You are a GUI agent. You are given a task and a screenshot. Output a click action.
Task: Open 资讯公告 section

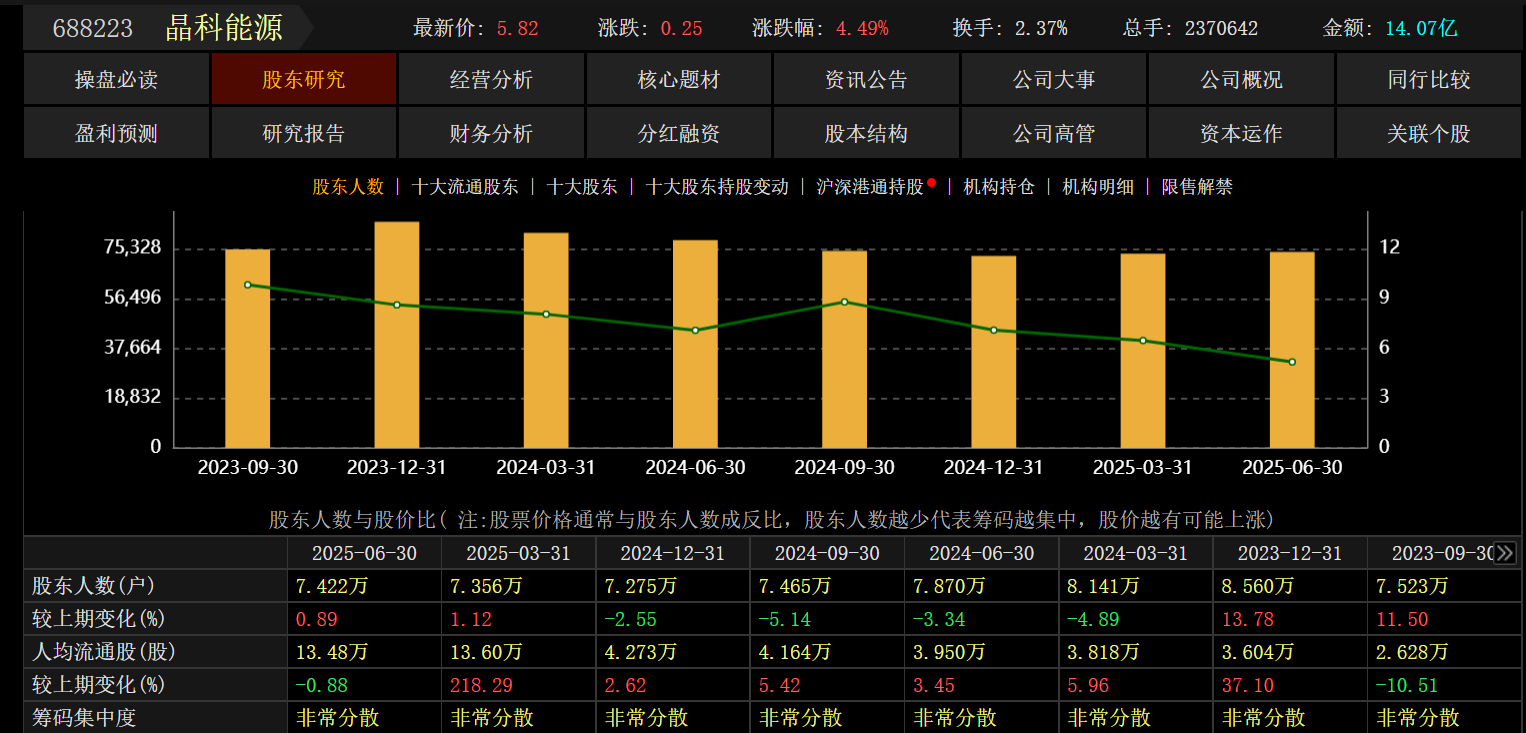click(x=866, y=80)
